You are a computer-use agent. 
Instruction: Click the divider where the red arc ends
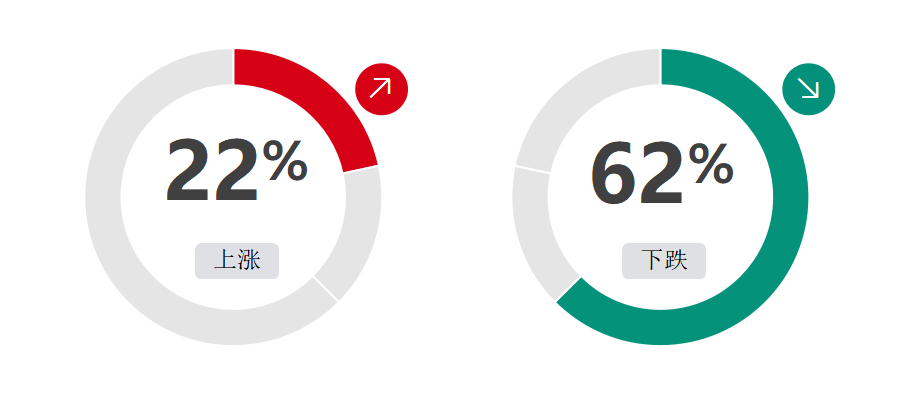pos(361,169)
